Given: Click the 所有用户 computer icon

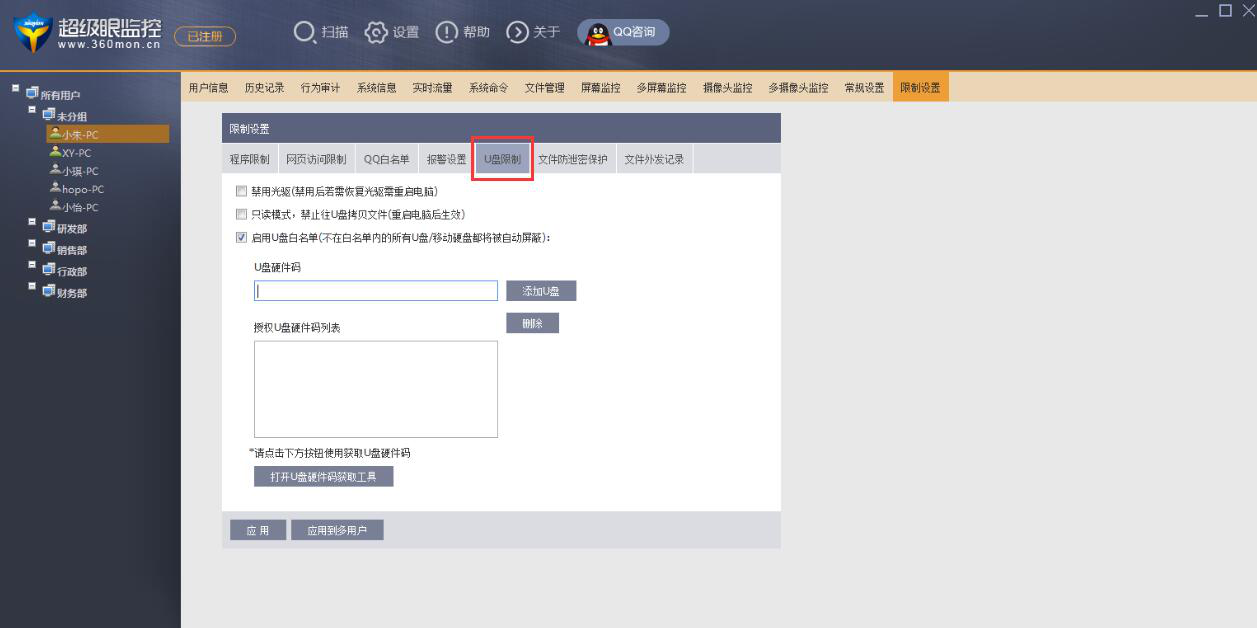Looking at the screenshot, I should pos(32,94).
